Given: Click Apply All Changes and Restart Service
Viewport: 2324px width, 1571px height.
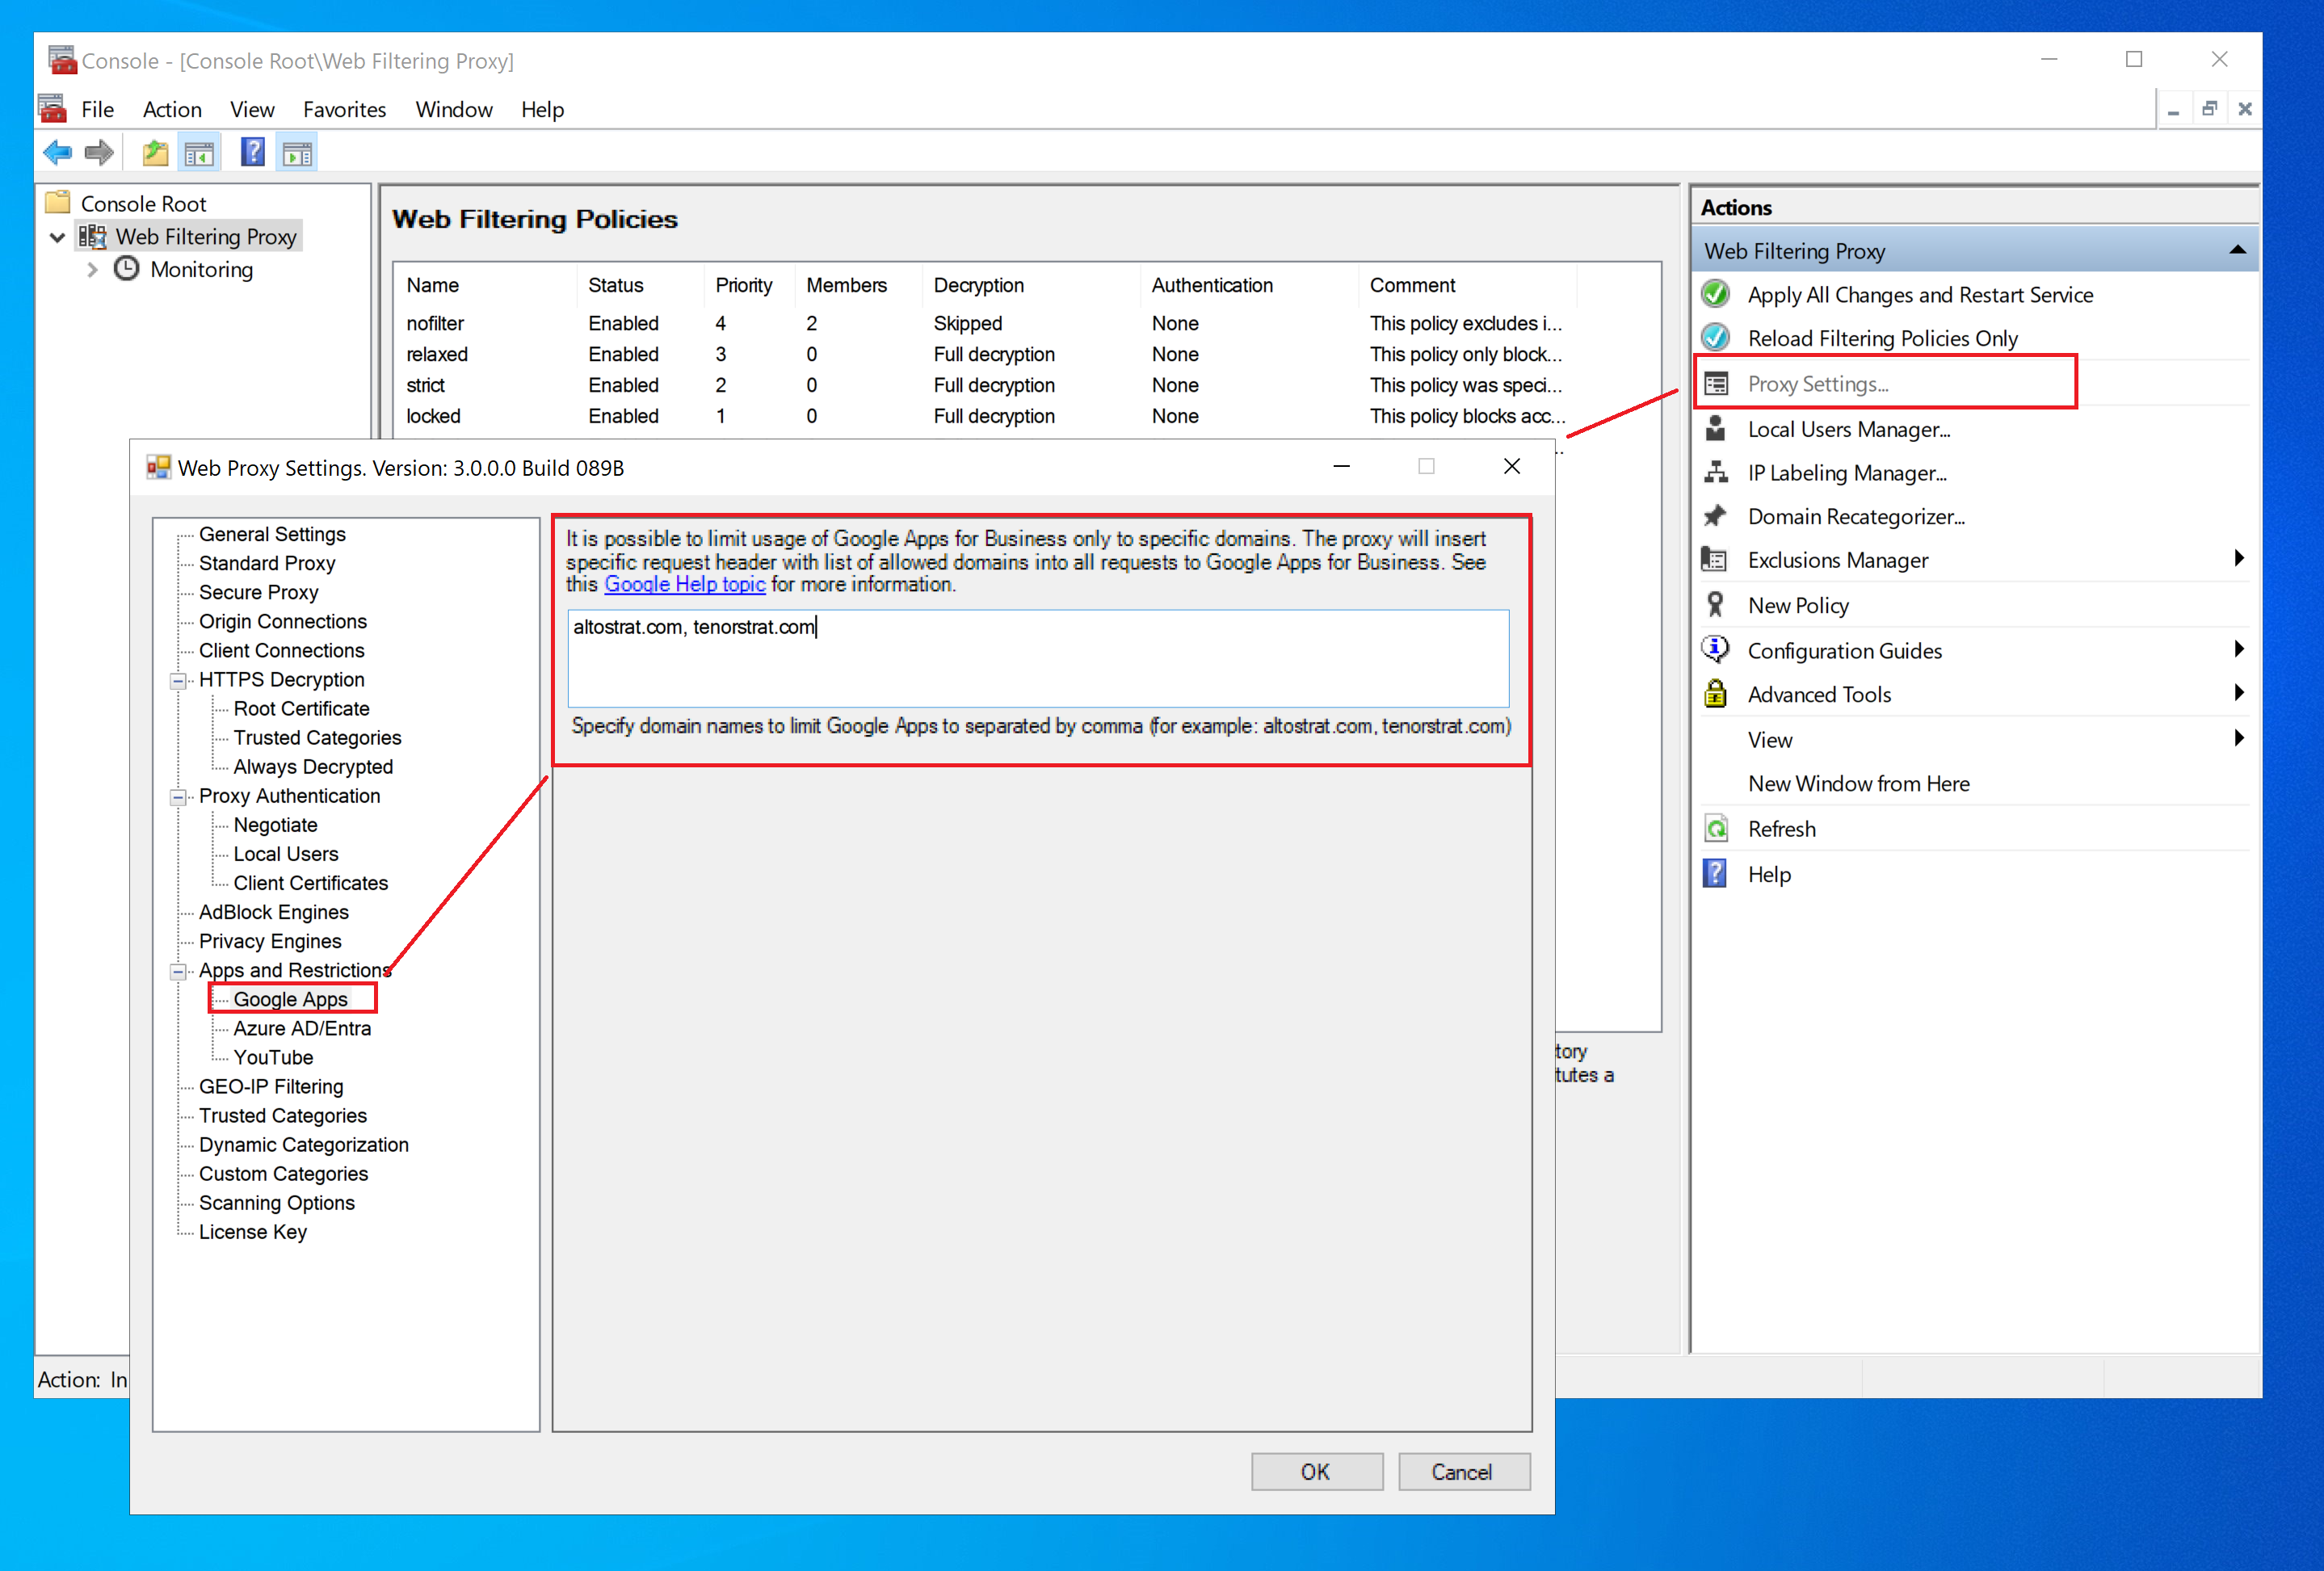Looking at the screenshot, I should click(x=1920, y=295).
